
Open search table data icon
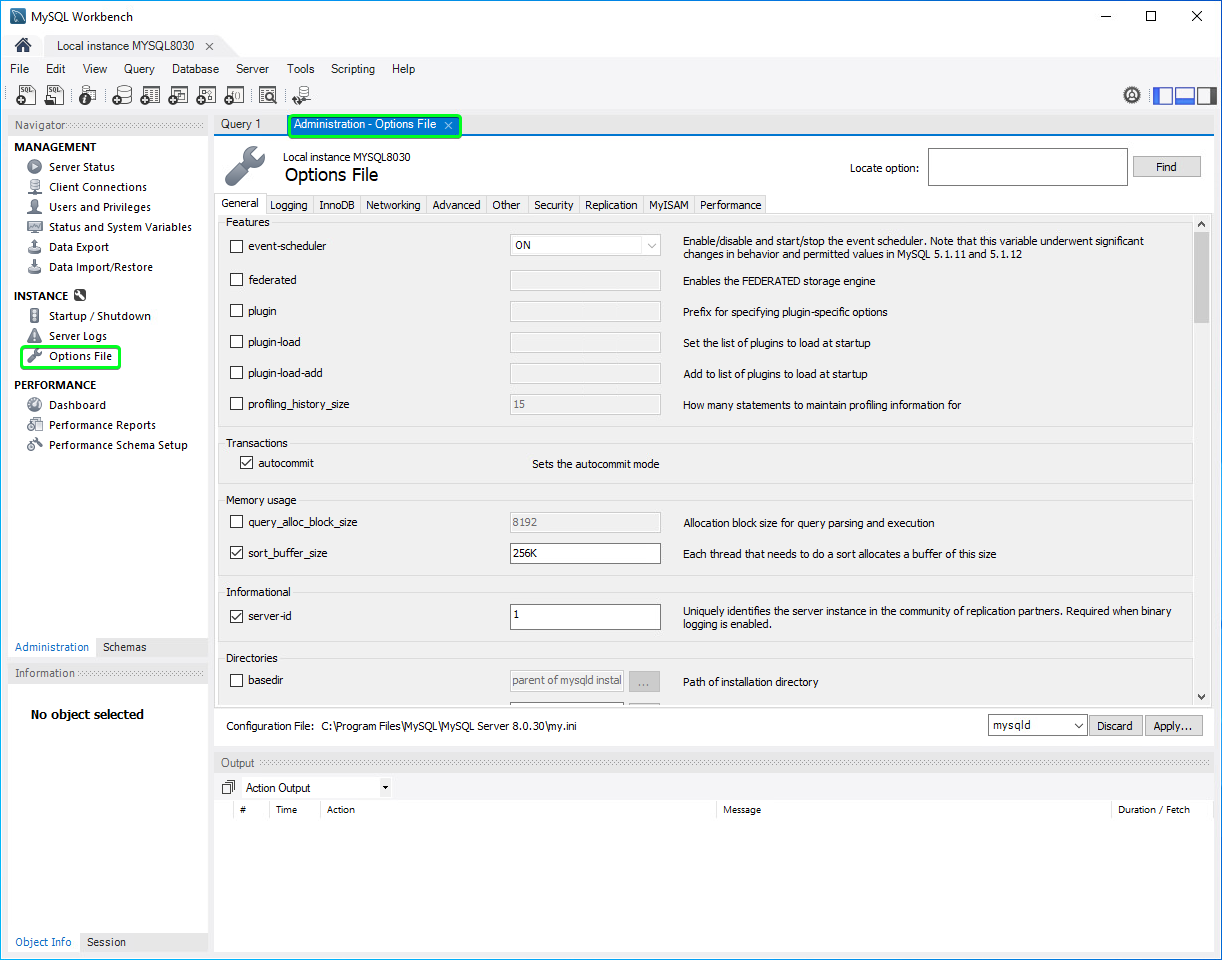coord(268,95)
